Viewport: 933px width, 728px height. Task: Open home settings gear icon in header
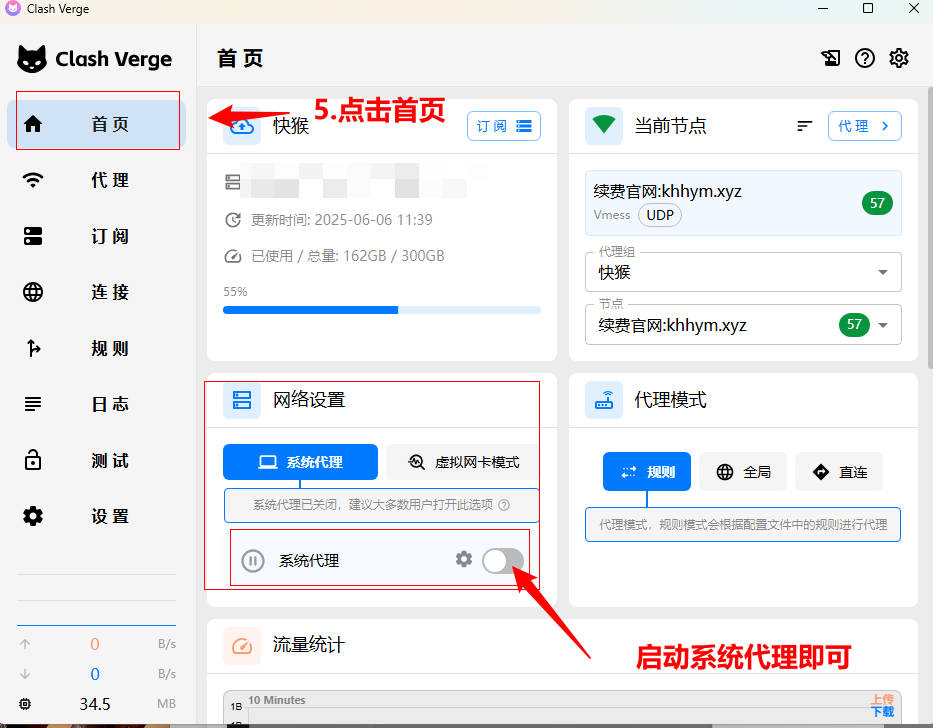coord(898,58)
